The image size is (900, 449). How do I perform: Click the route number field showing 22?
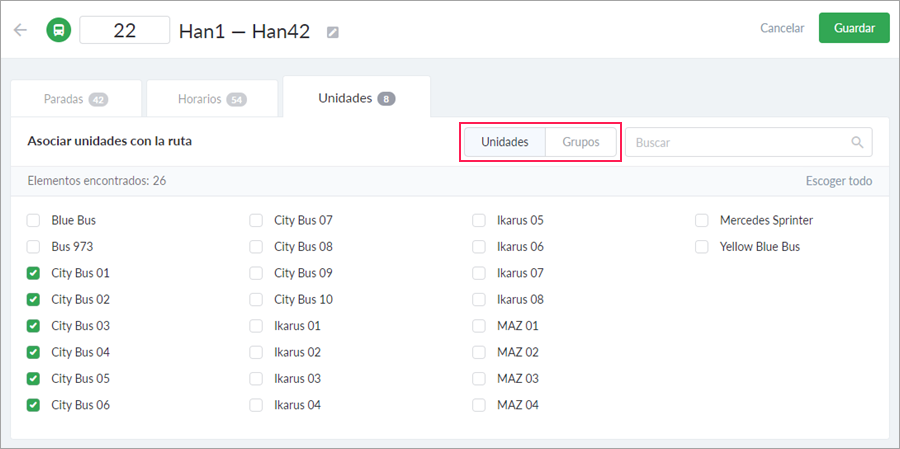pyautogui.click(x=125, y=30)
